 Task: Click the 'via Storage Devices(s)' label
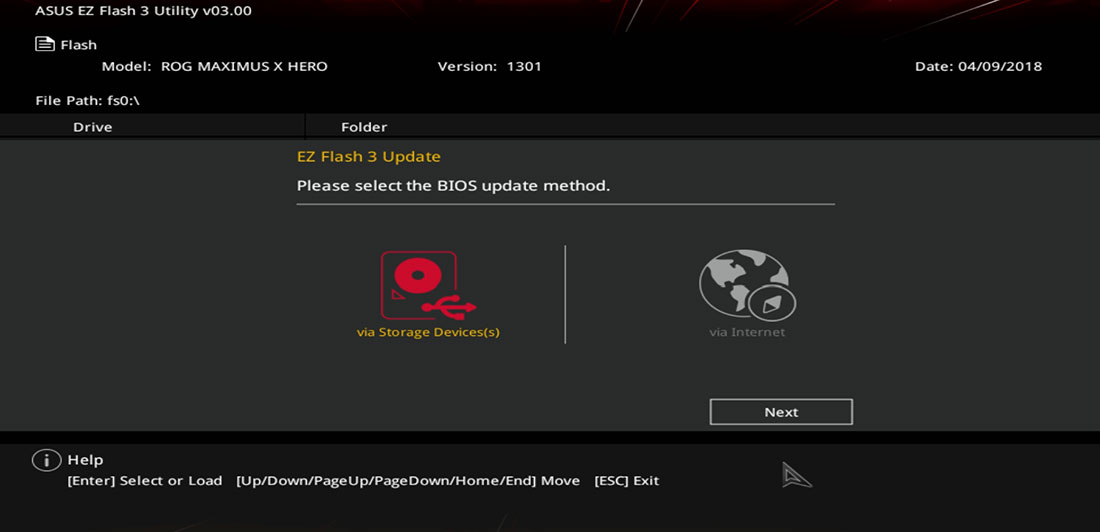coord(428,332)
